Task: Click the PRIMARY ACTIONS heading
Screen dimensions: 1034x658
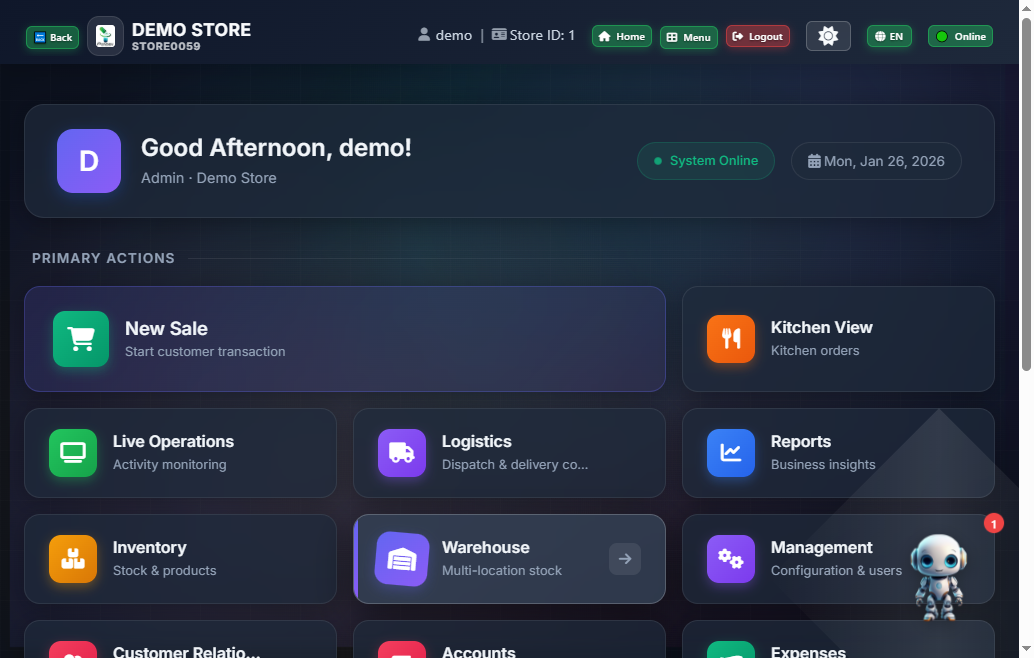Action: point(104,258)
